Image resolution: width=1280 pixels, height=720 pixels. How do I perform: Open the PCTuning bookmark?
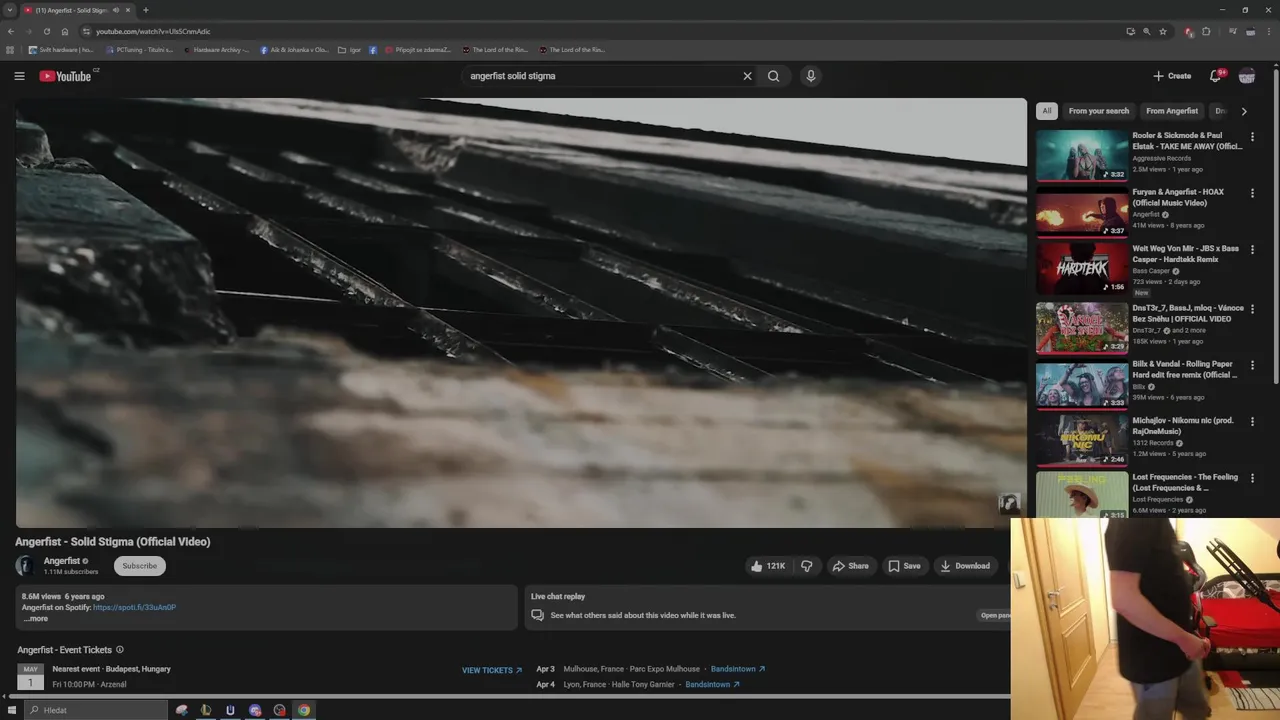click(x=139, y=50)
